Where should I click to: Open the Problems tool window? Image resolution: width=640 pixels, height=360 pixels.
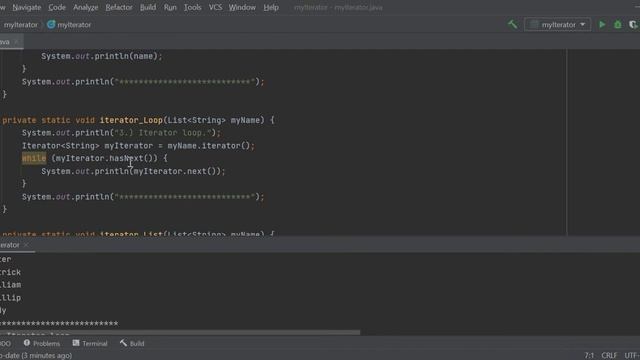[x=42, y=344]
